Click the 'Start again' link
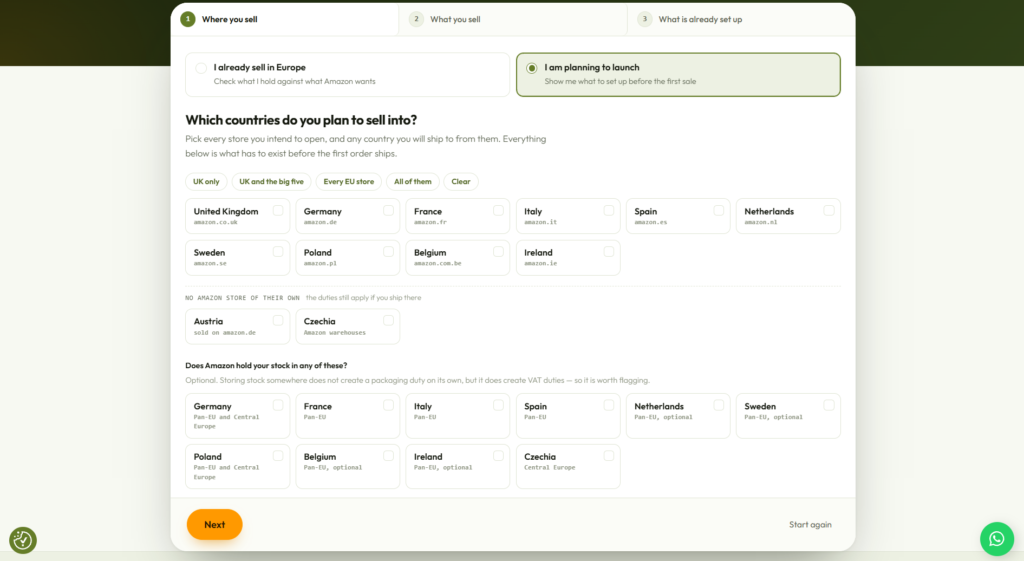 click(x=810, y=524)
